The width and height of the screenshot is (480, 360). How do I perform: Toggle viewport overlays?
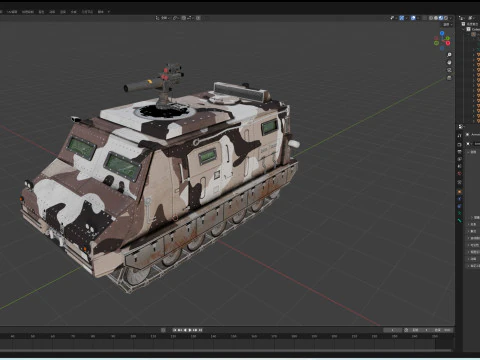(x=413, y=18)
